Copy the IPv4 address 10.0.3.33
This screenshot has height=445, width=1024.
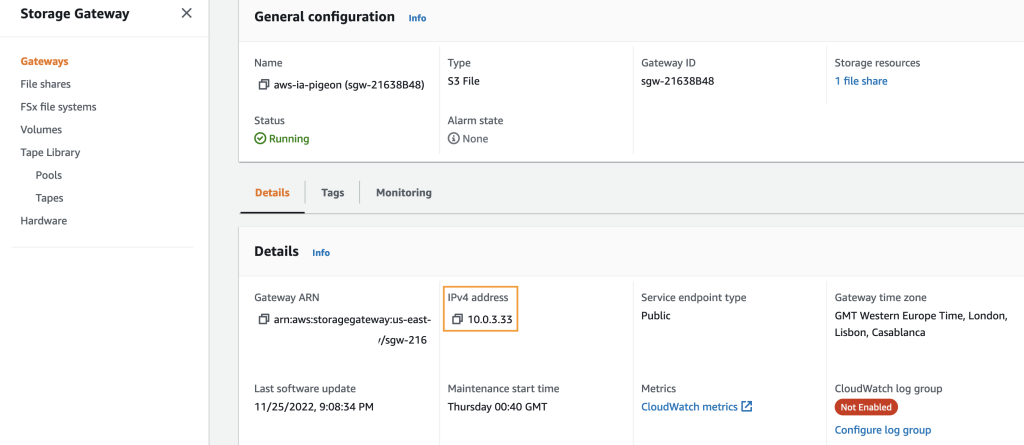(457, 319)
